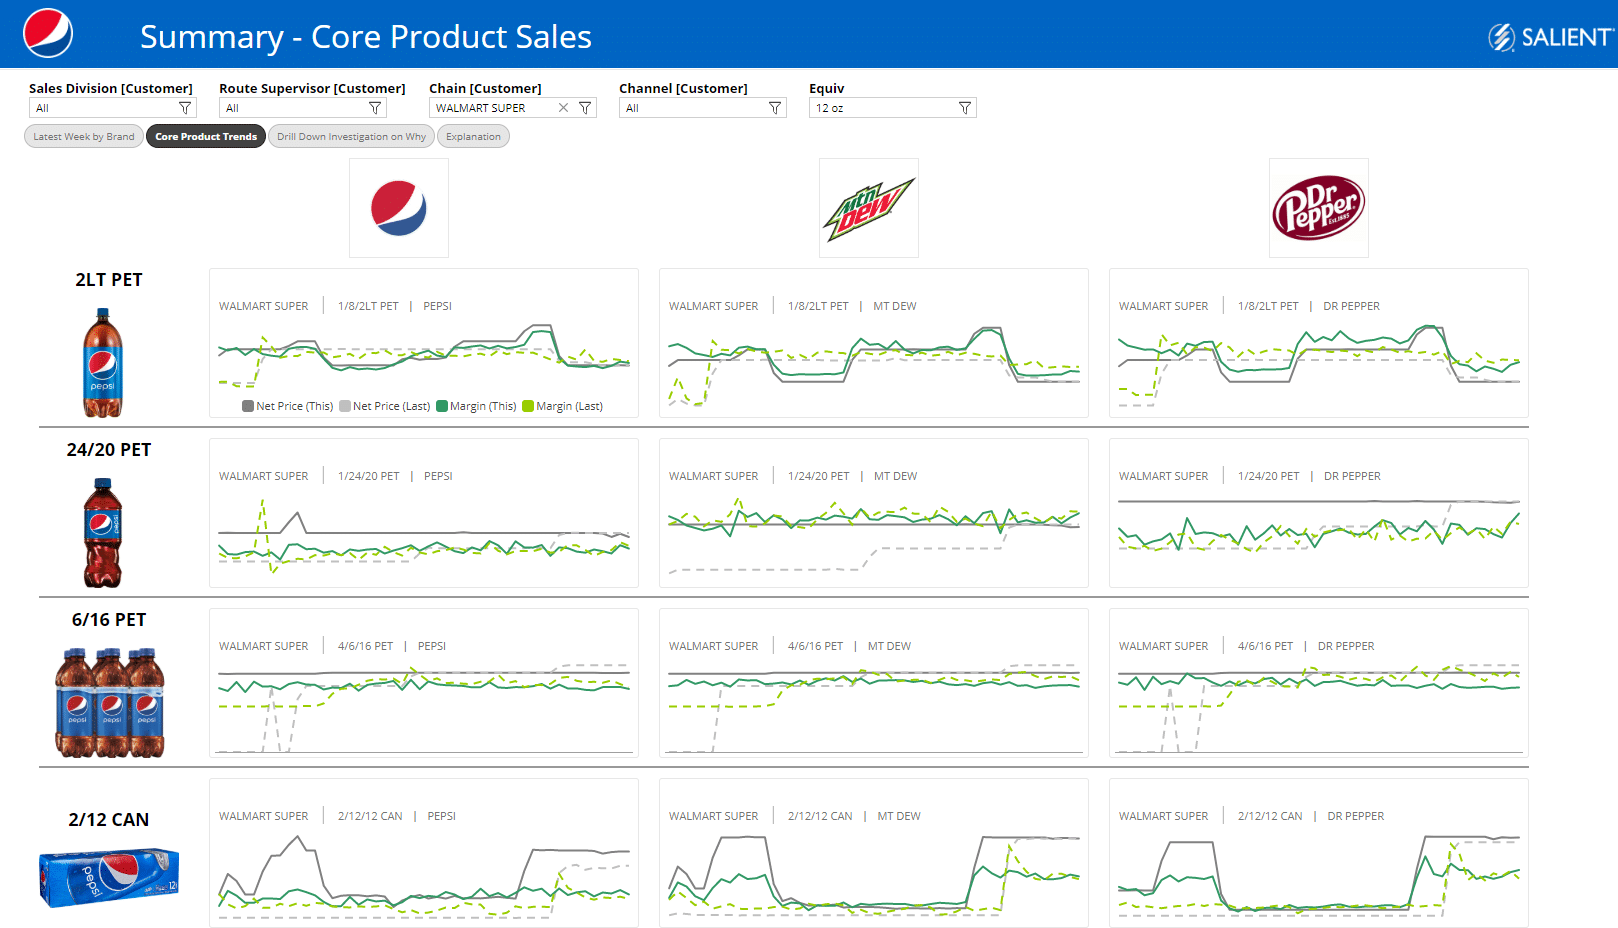The image size is (1618, 928).
Task: Select the Mtn Dew brand logo
Action: [x=868, y=208]
